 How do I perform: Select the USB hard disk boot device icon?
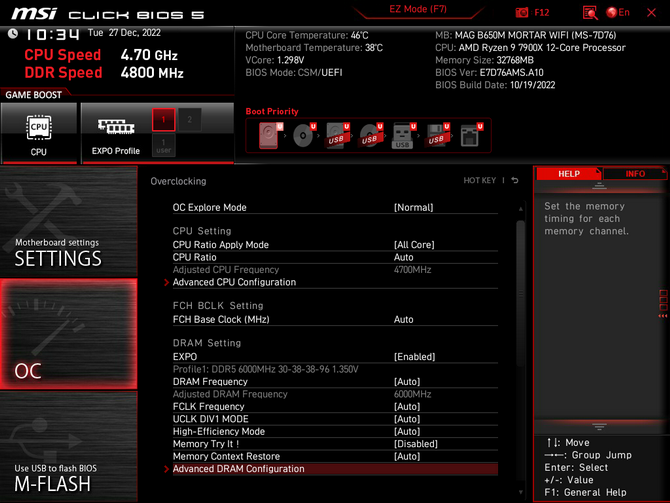338,135
